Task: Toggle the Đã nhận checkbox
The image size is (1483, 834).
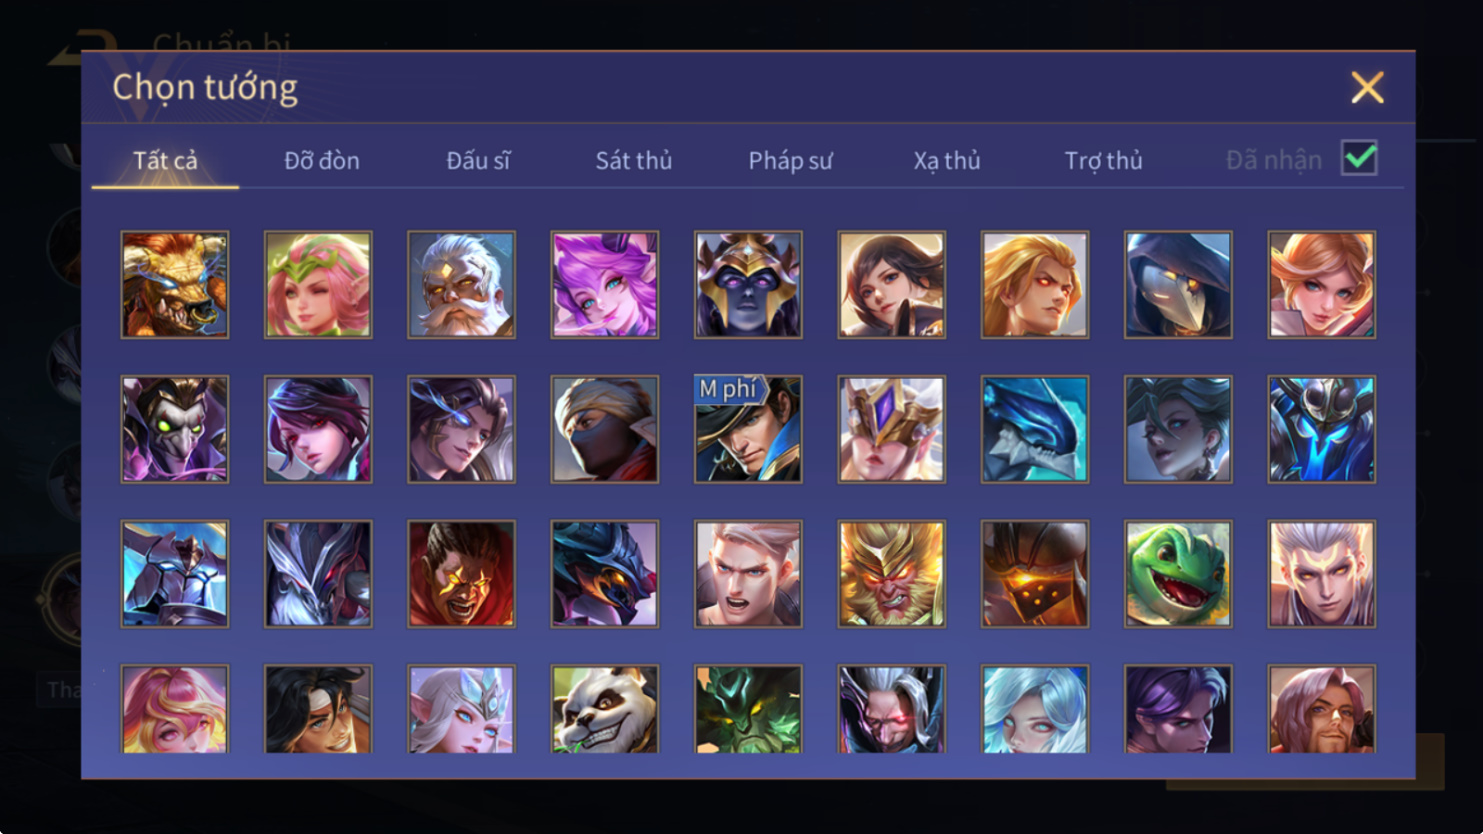Action: [1359, 158]
